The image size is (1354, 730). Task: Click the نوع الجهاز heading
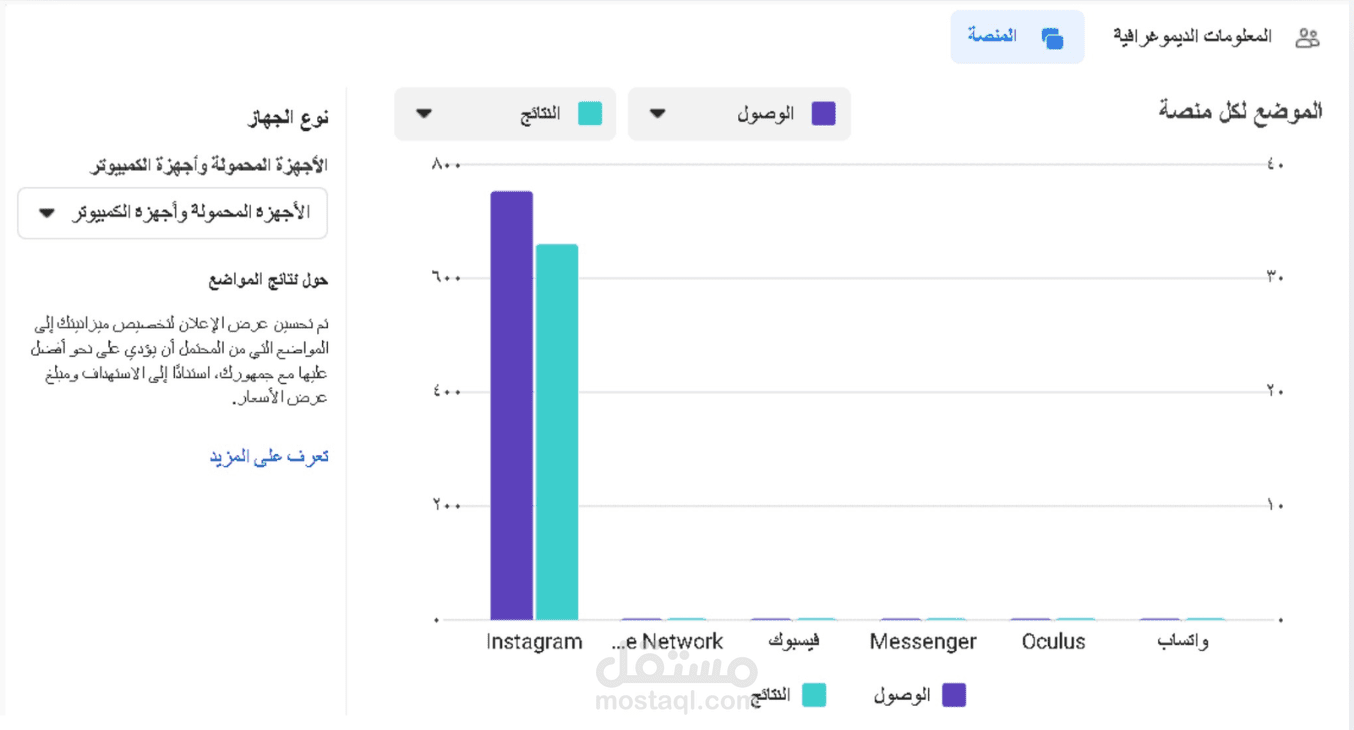tap(289, 119)
